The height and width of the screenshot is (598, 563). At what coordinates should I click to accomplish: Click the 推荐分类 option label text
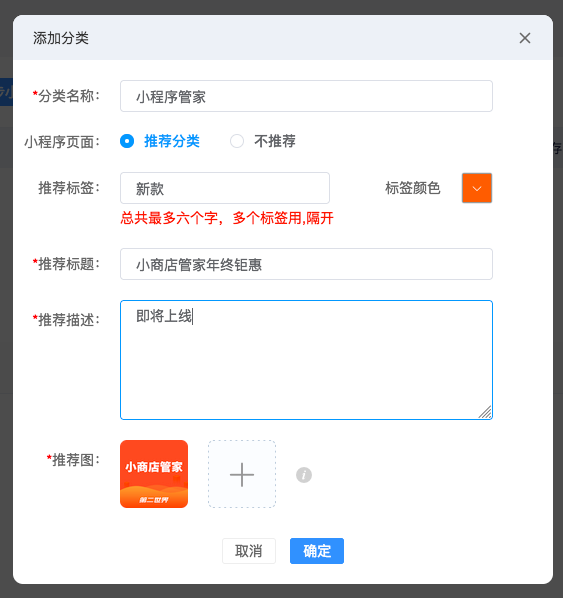(x=172, y=141)
